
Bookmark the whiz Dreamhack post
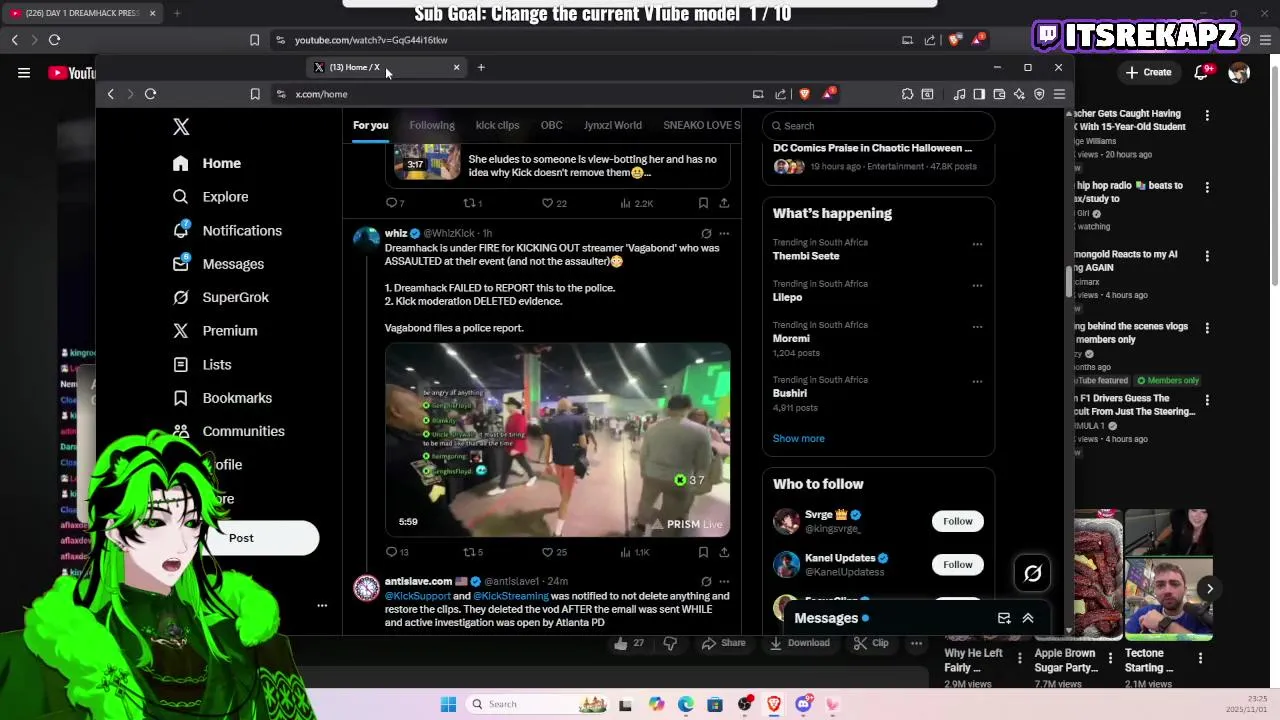tap(703, 552)
